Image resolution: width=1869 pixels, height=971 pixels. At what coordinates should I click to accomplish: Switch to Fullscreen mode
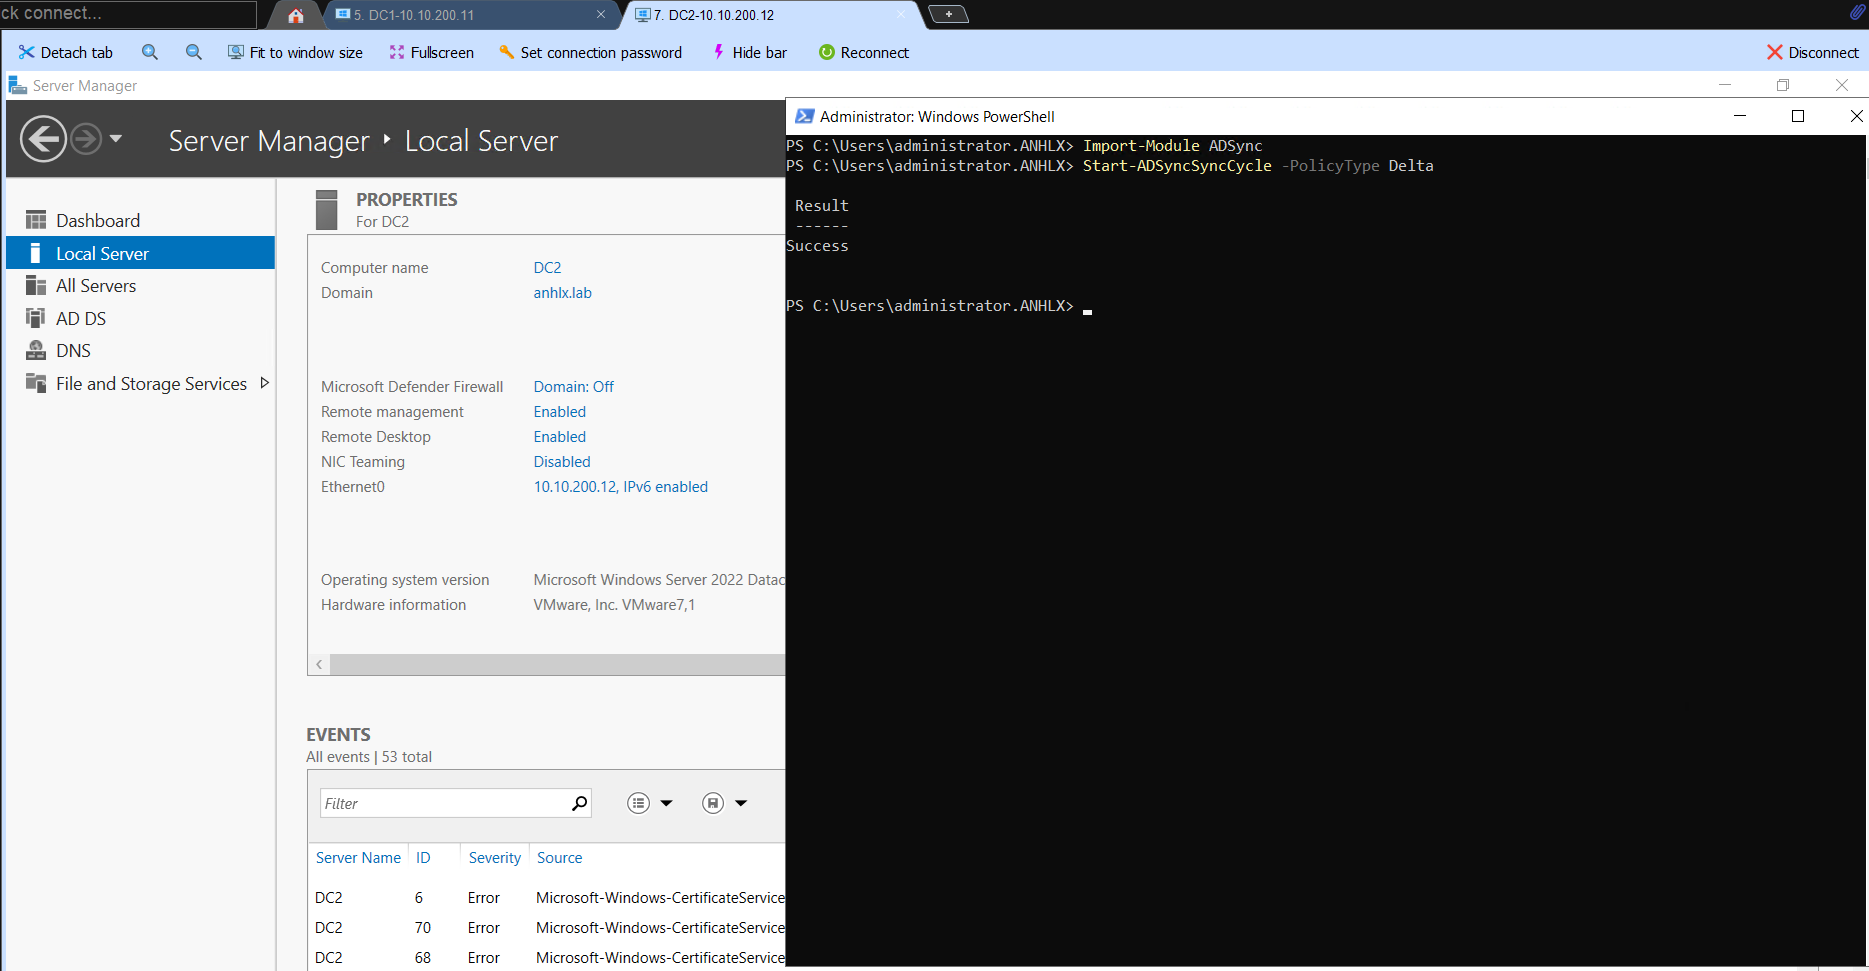click(431, 52)
